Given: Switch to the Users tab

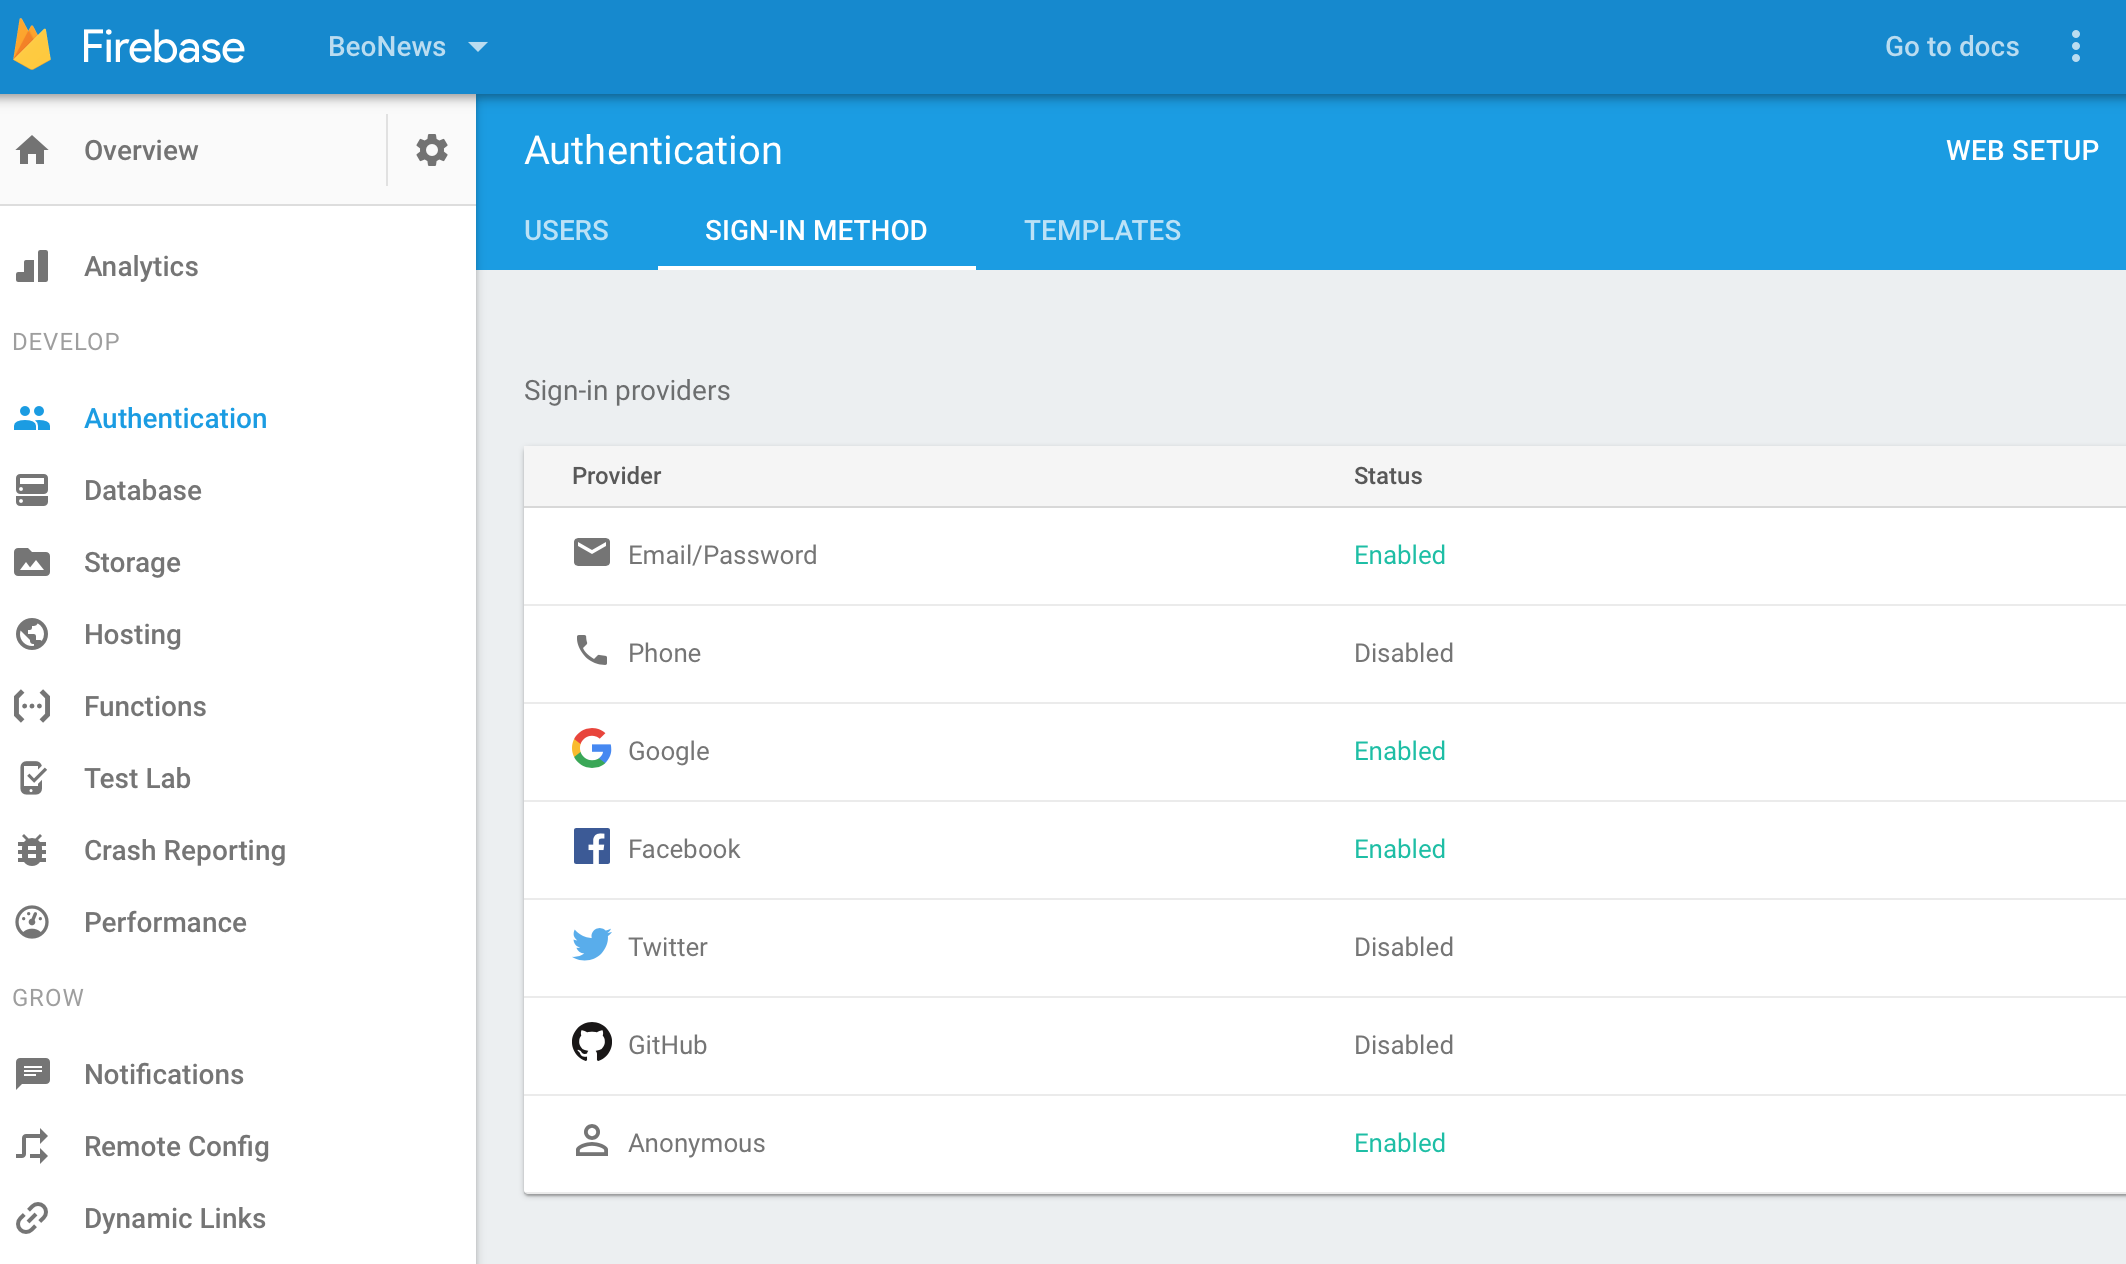Looking at the screenshot, I should [566, 230].
